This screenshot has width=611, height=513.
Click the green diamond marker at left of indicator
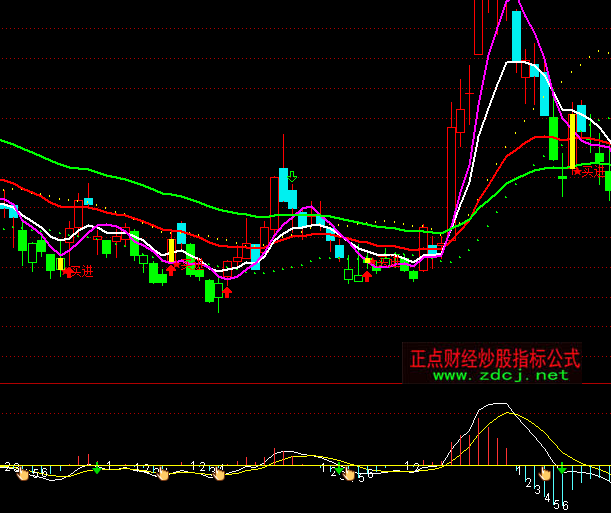click(97, 467)
